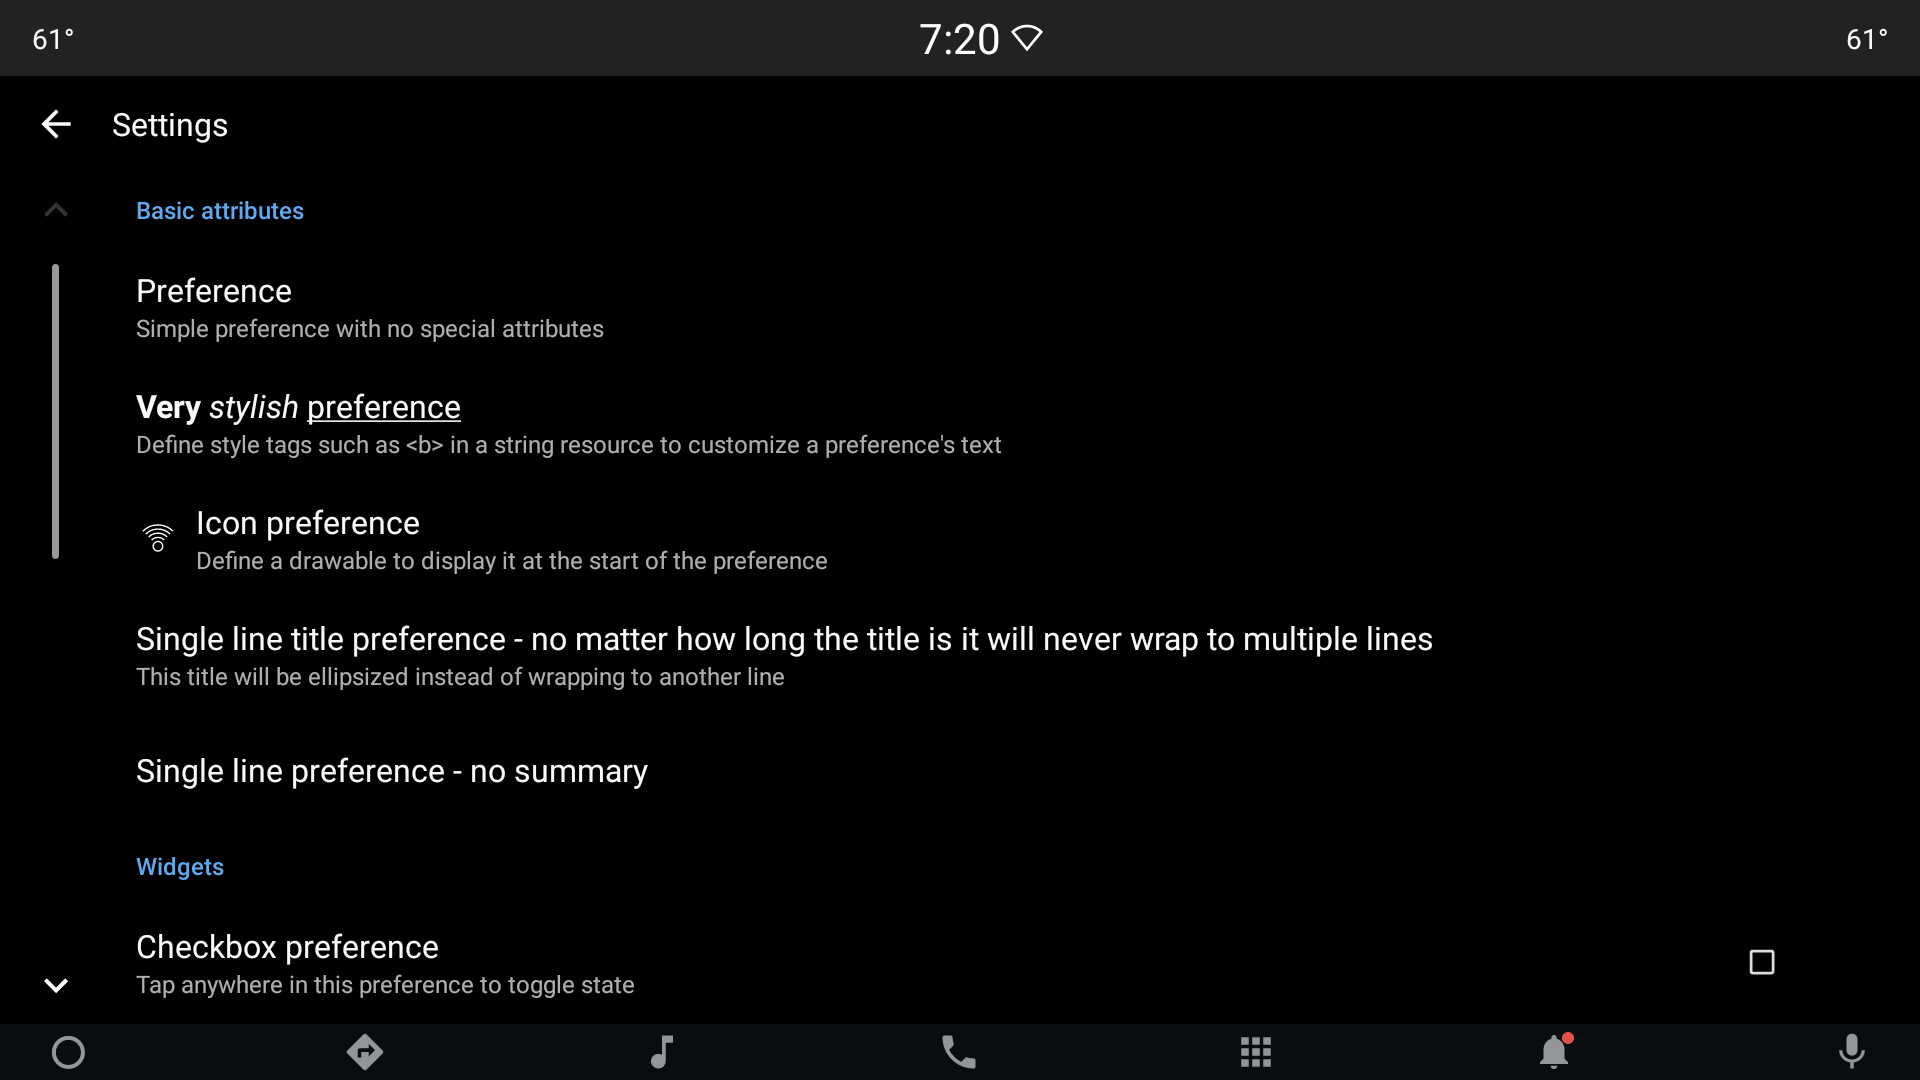
Task: Toggle the Checkbox preference state
Action: click(x=1762, y=963)
